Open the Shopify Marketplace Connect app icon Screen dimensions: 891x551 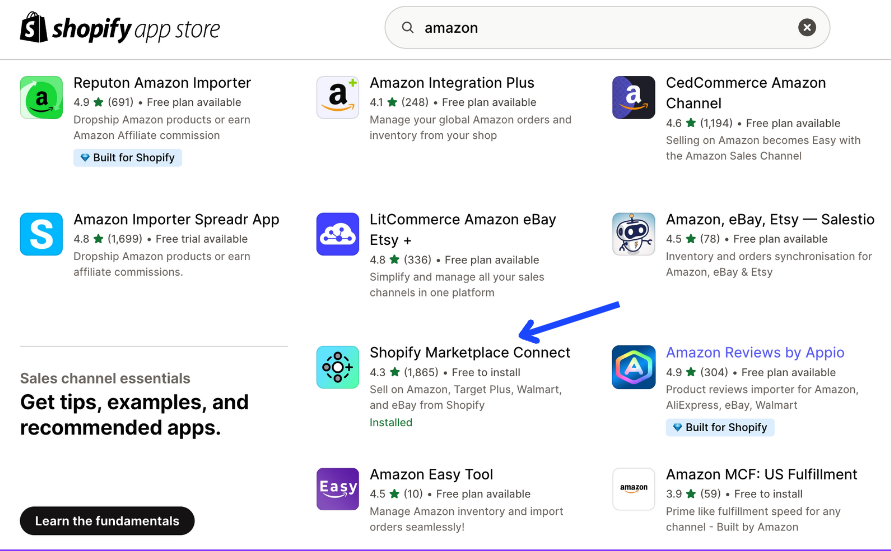pyautogui.click(x=338, y=368)
